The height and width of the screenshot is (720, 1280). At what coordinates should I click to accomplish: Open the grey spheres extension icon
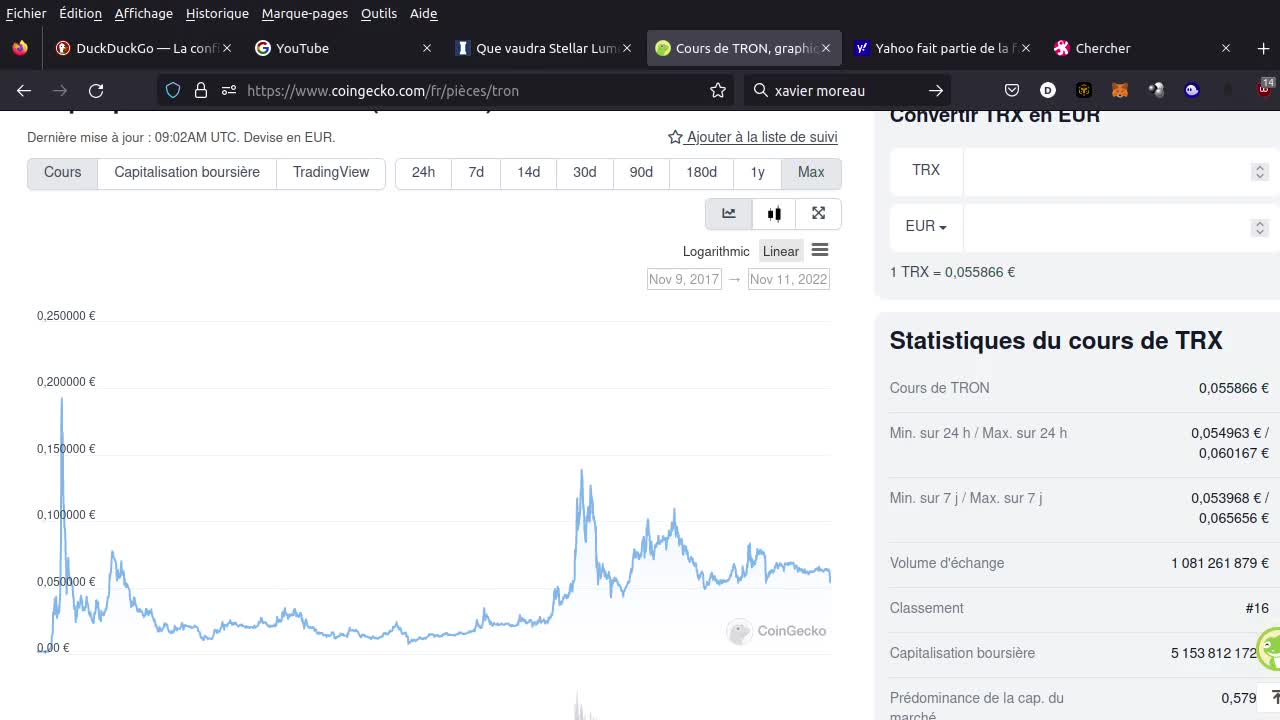[1157, 90]
